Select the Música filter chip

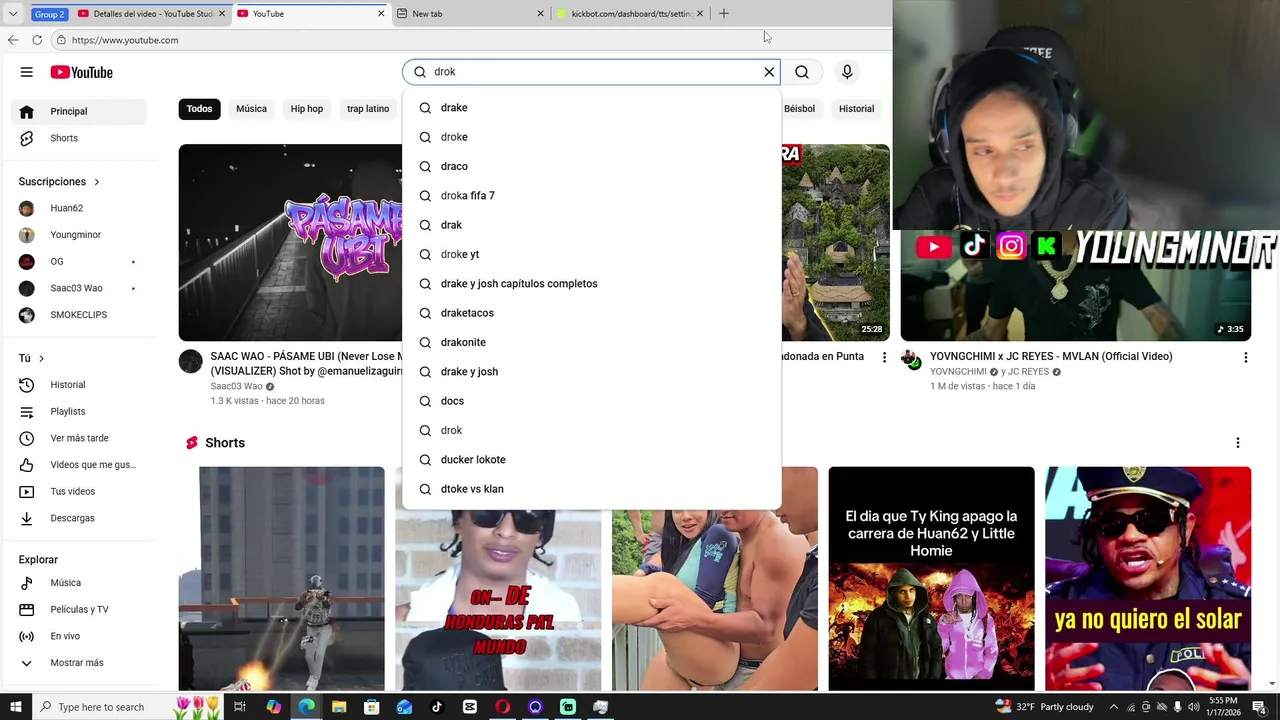coord(251,109)
